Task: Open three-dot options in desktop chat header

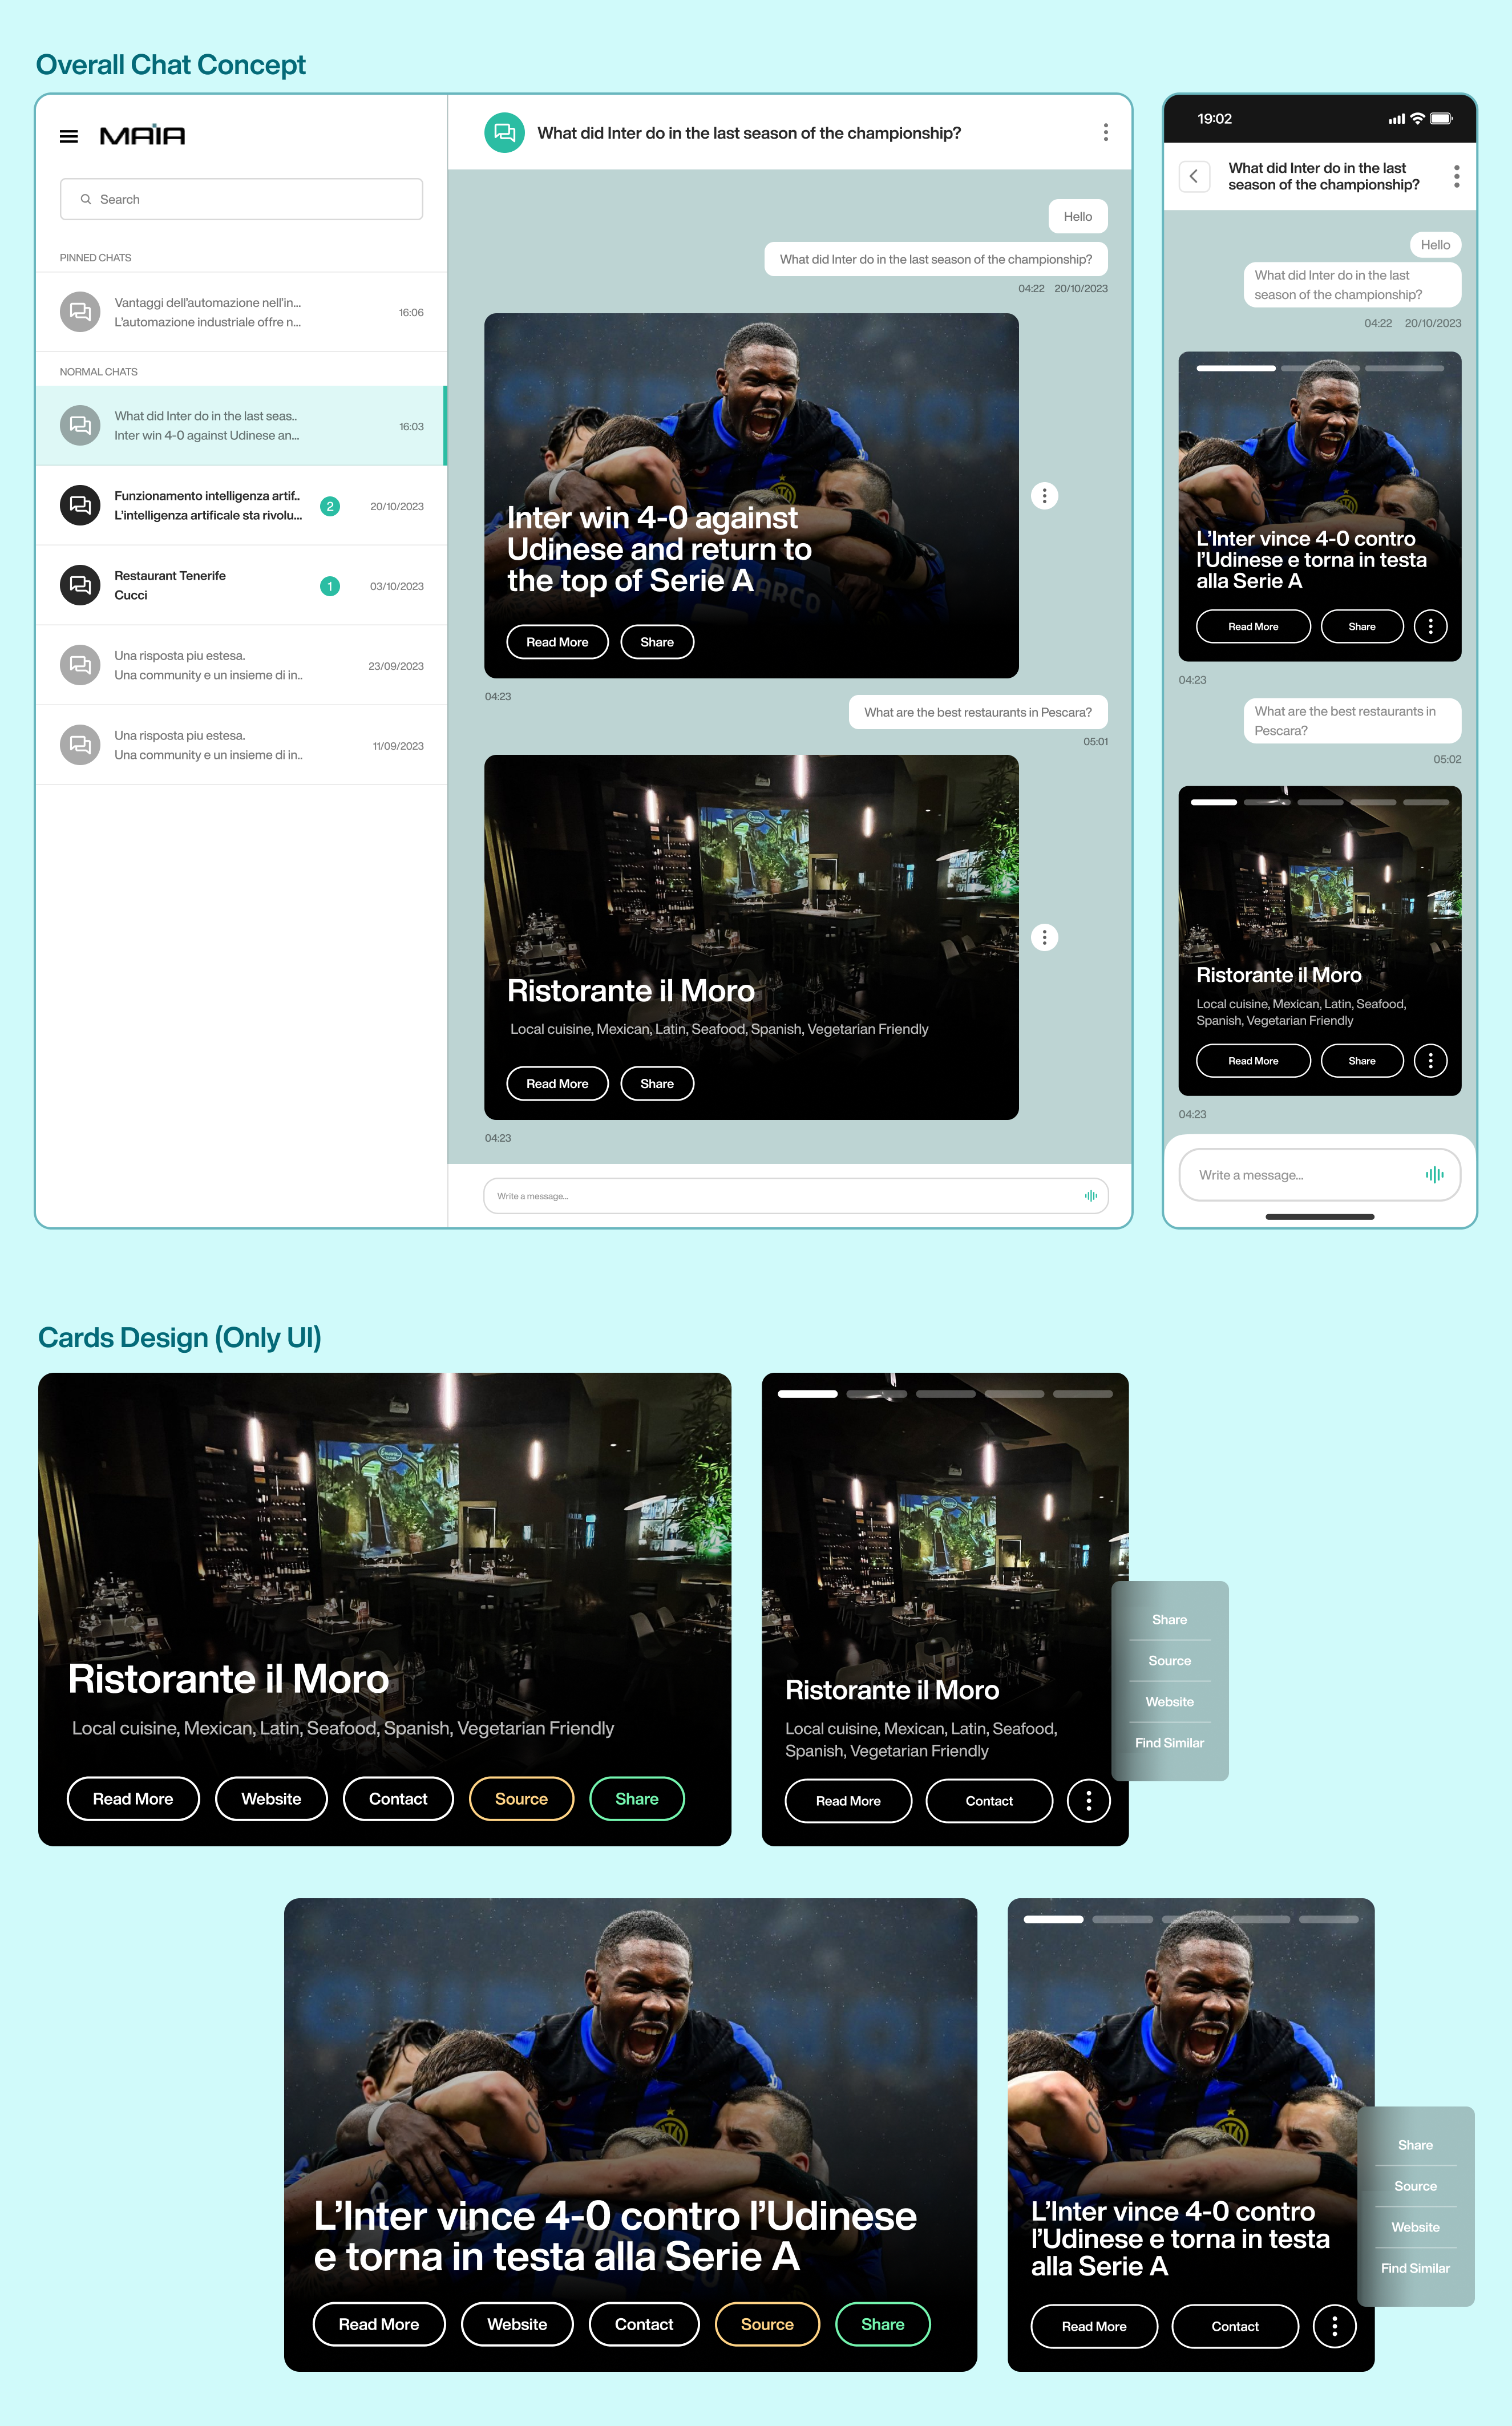Action: pos(1105,133)
